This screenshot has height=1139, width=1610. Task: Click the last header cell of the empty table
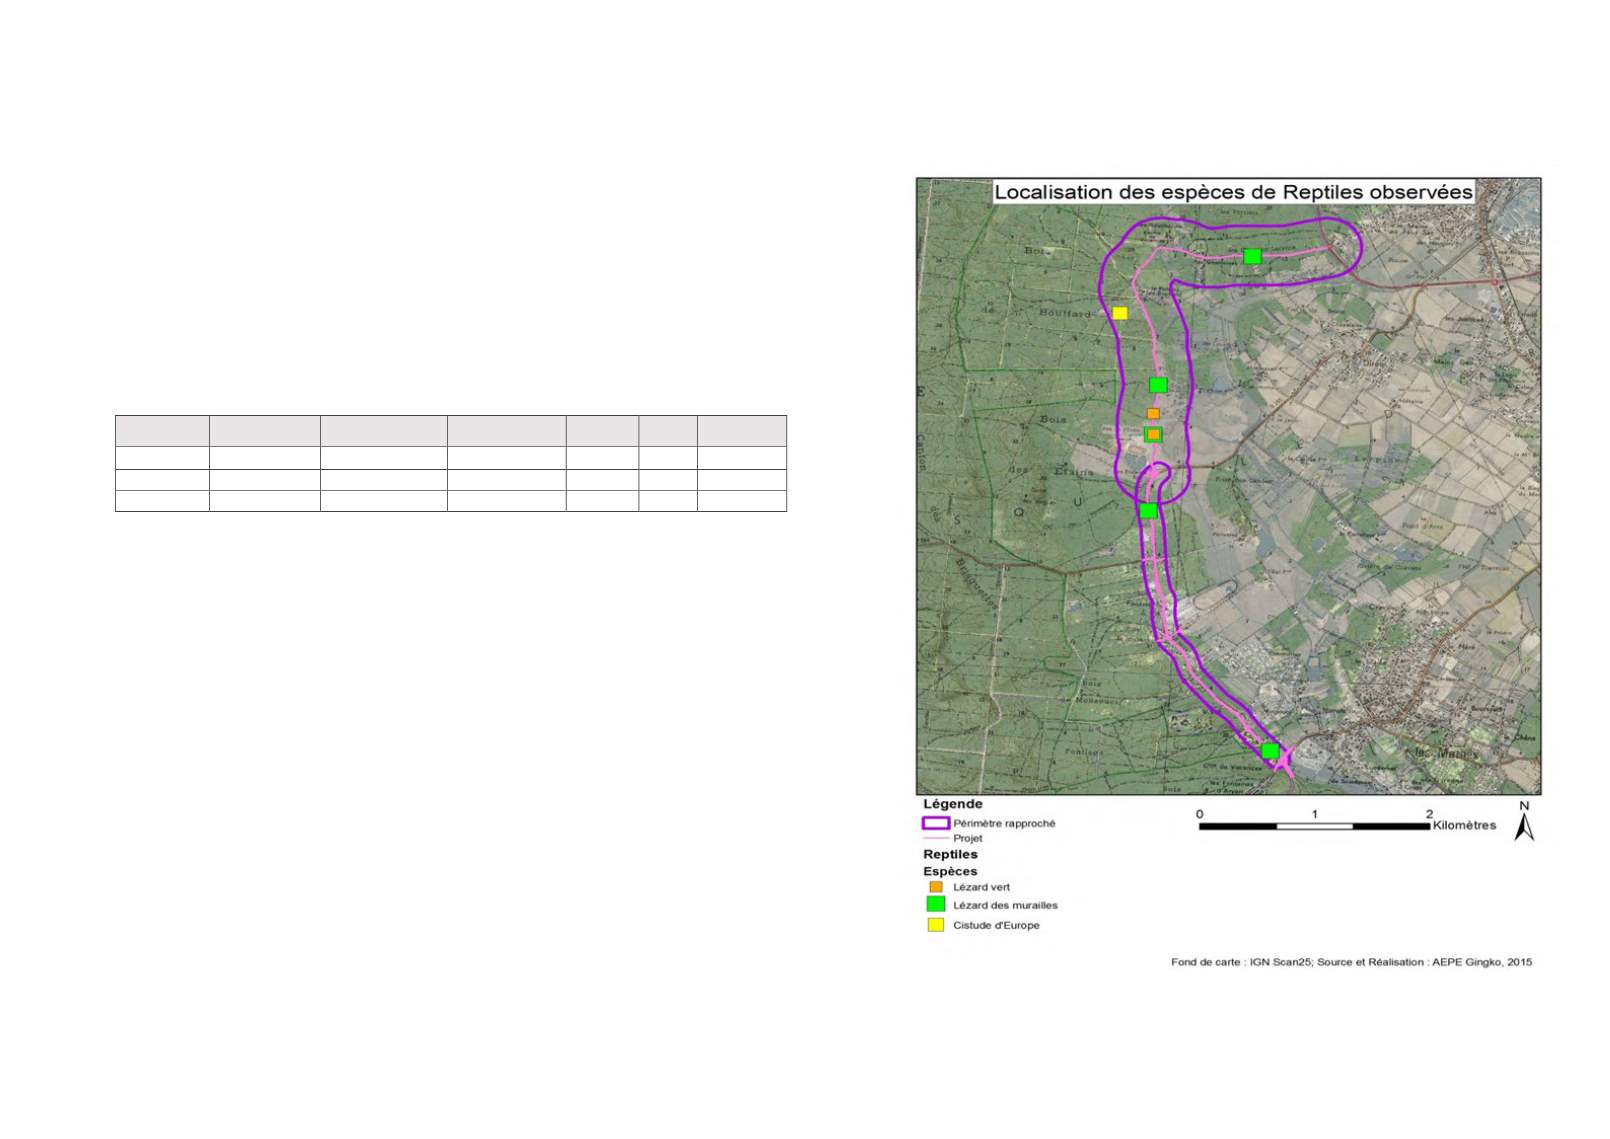(x=741, y=431)
